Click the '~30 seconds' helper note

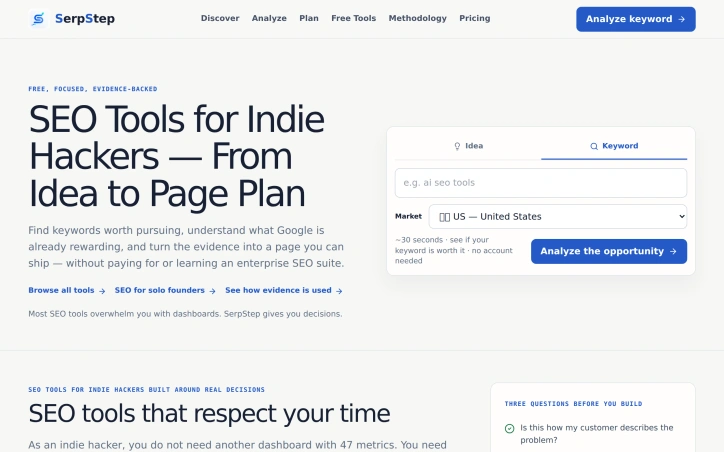[x=454, y=250]
